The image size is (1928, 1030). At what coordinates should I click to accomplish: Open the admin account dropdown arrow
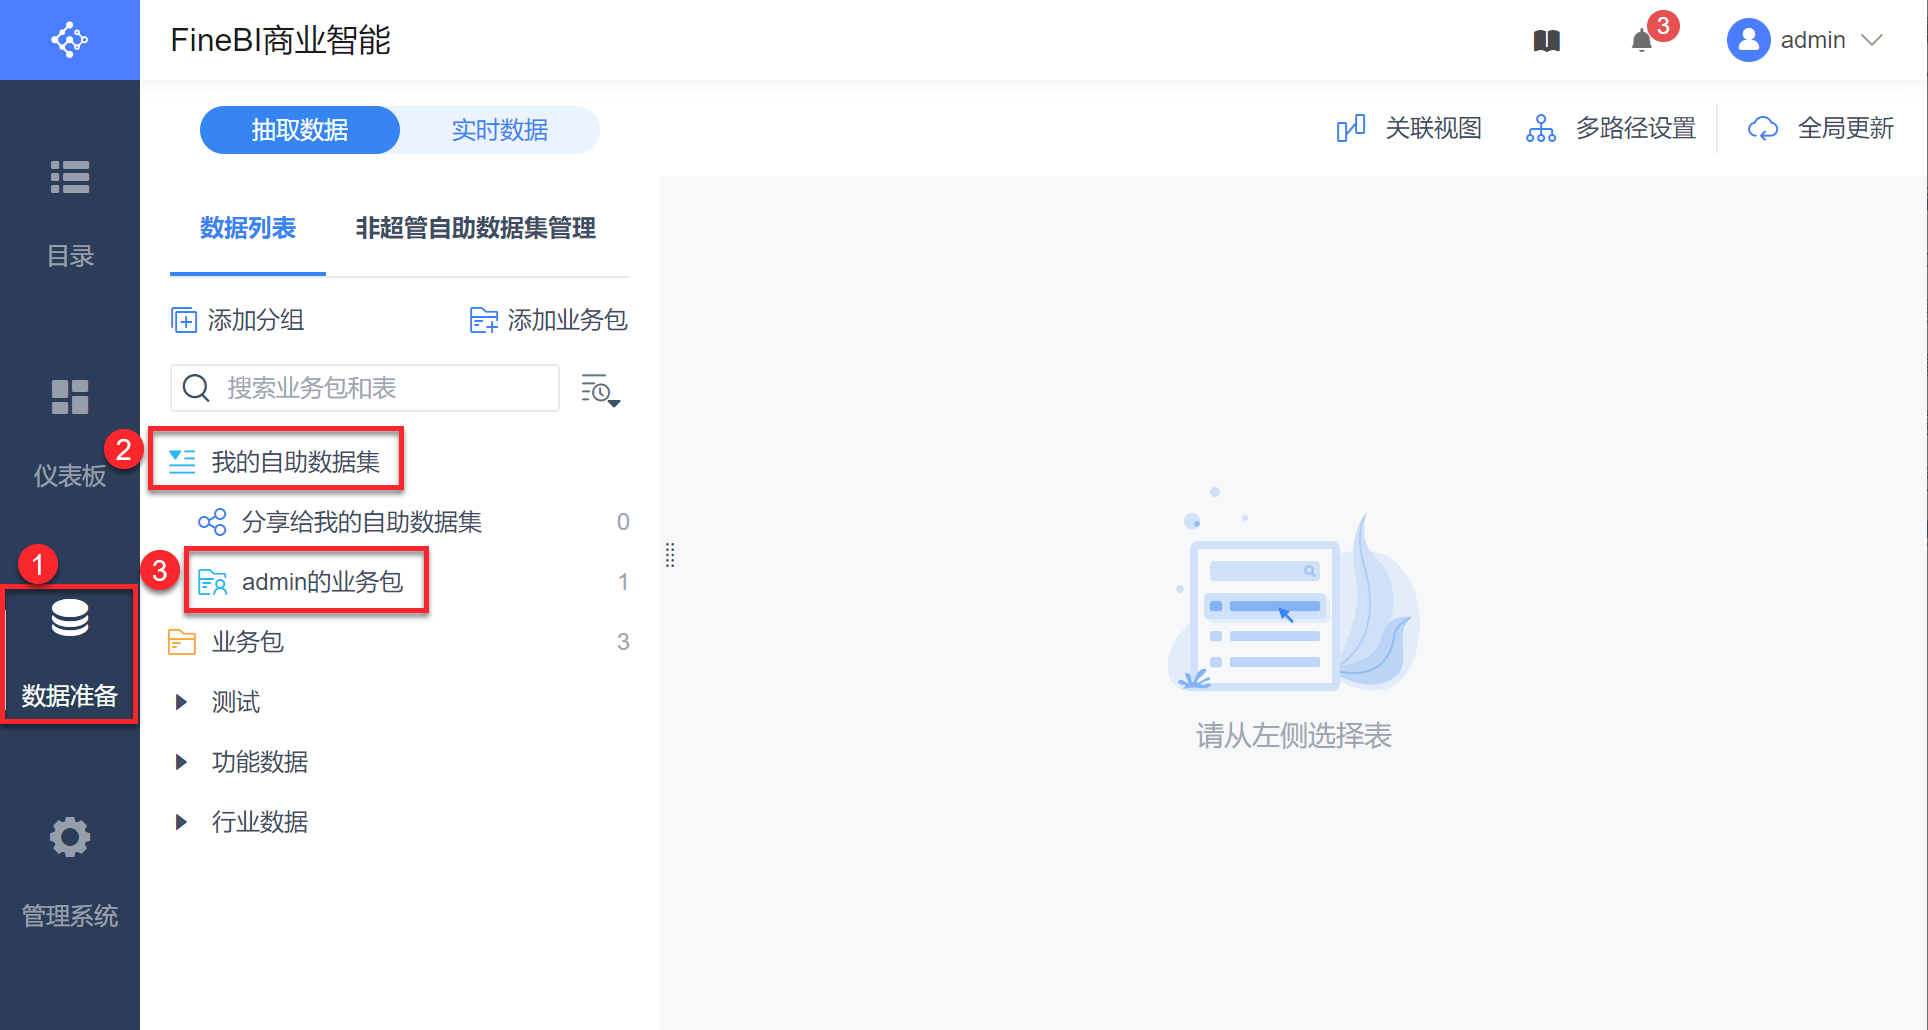coord(1872,40)
